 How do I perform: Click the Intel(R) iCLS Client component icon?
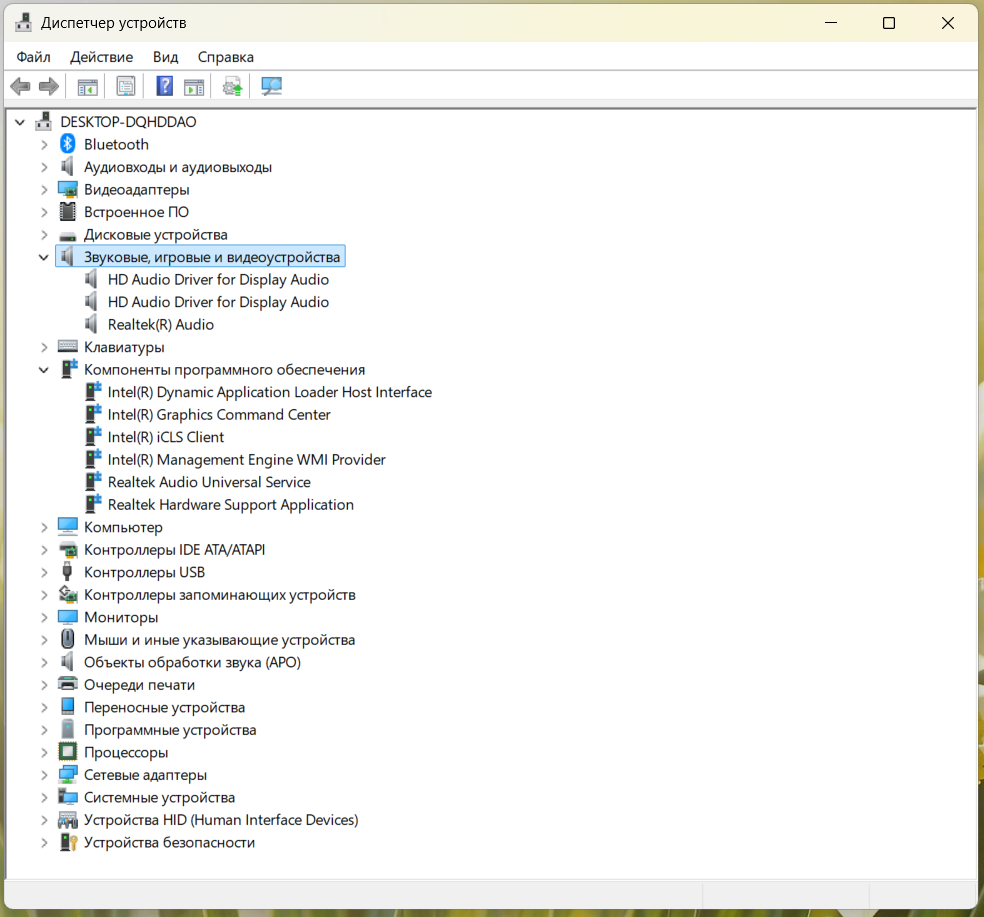[94, 436]
